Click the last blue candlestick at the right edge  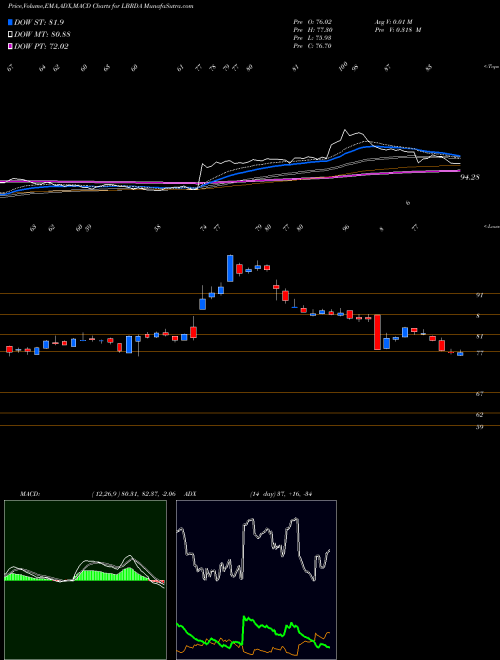(x=460, y=354)
